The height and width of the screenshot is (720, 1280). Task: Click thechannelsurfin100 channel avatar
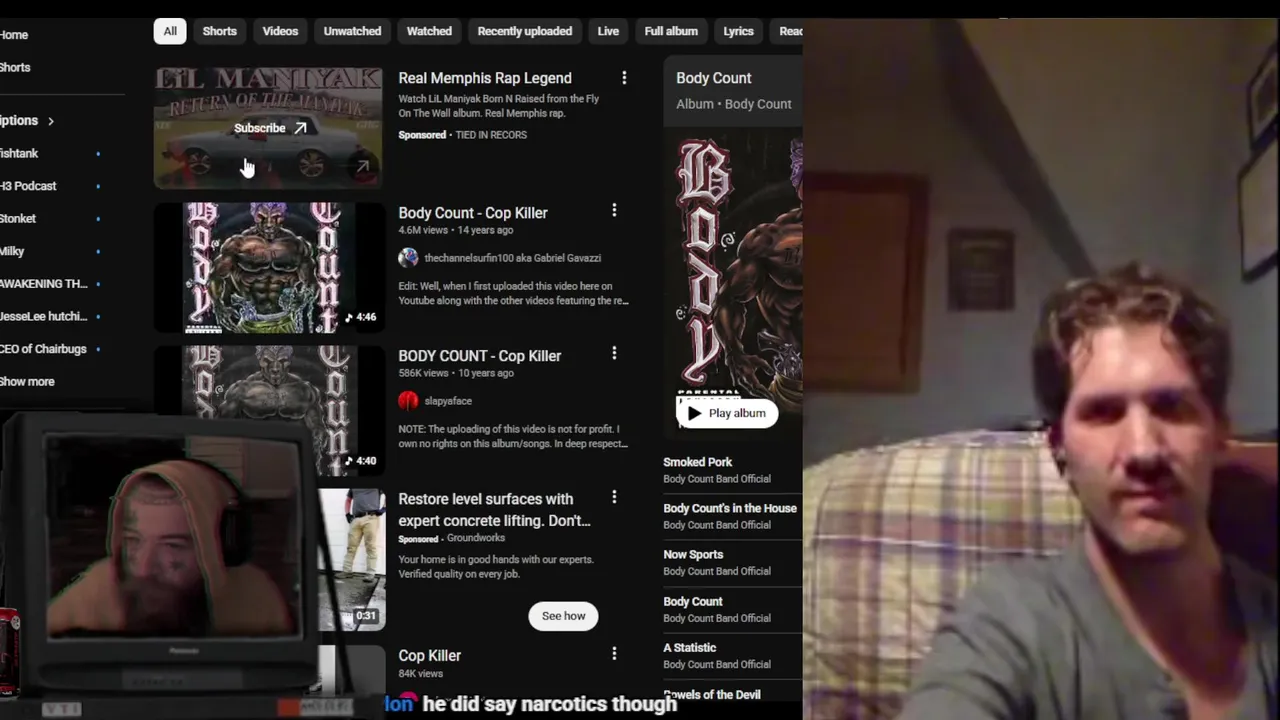[408, 258]
